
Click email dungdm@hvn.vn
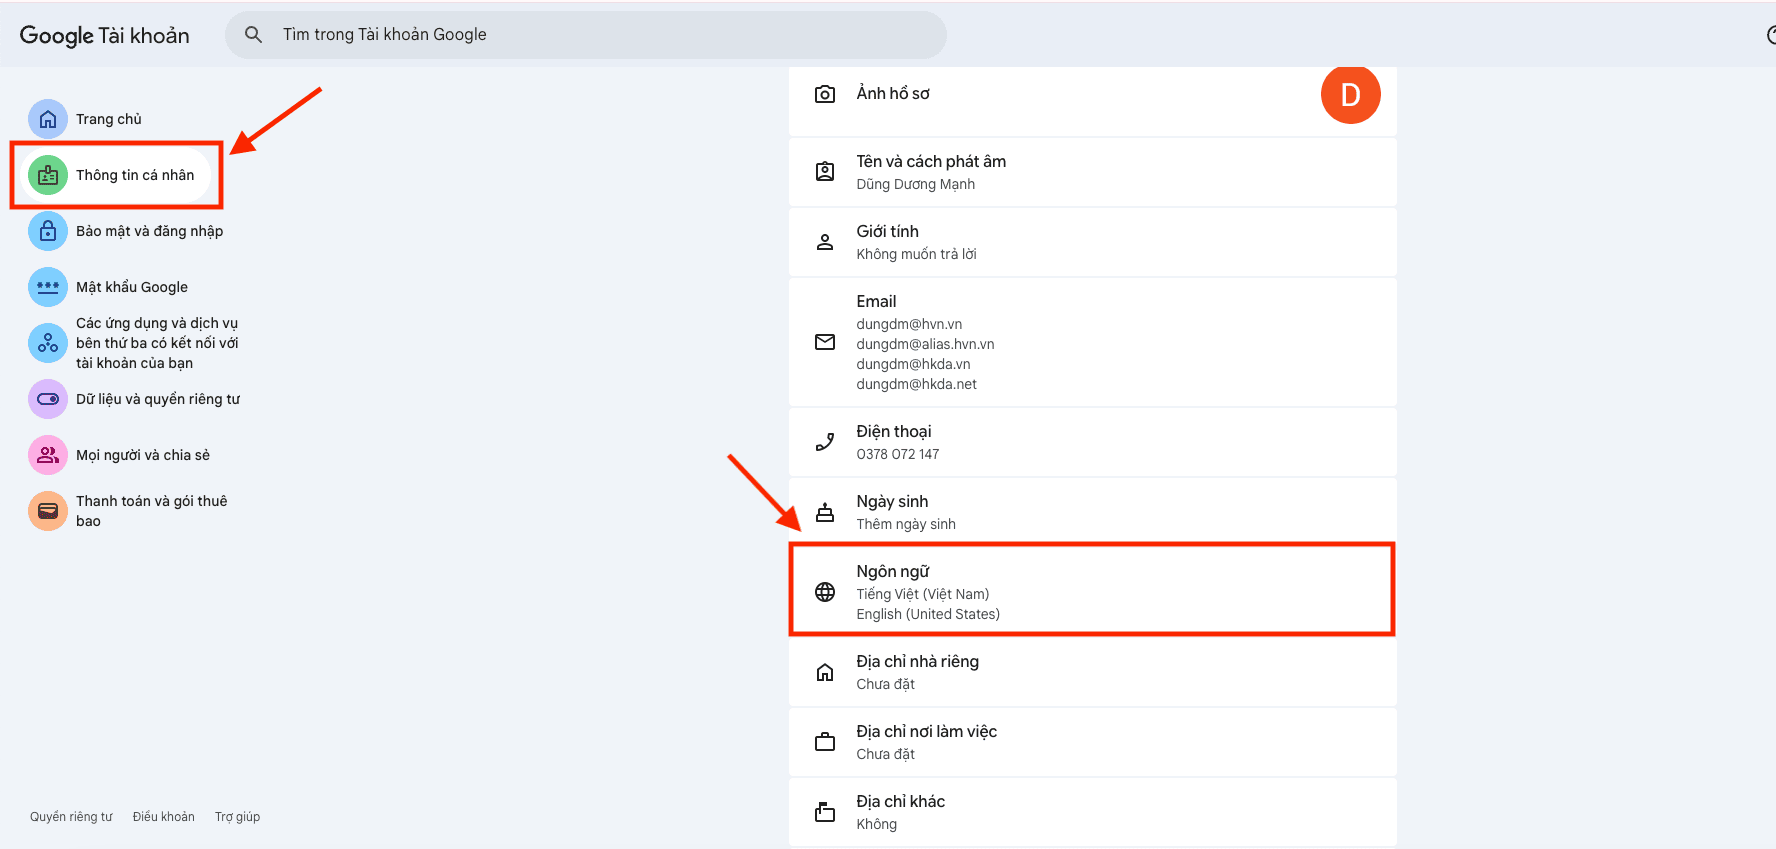[x=909, y=324]
